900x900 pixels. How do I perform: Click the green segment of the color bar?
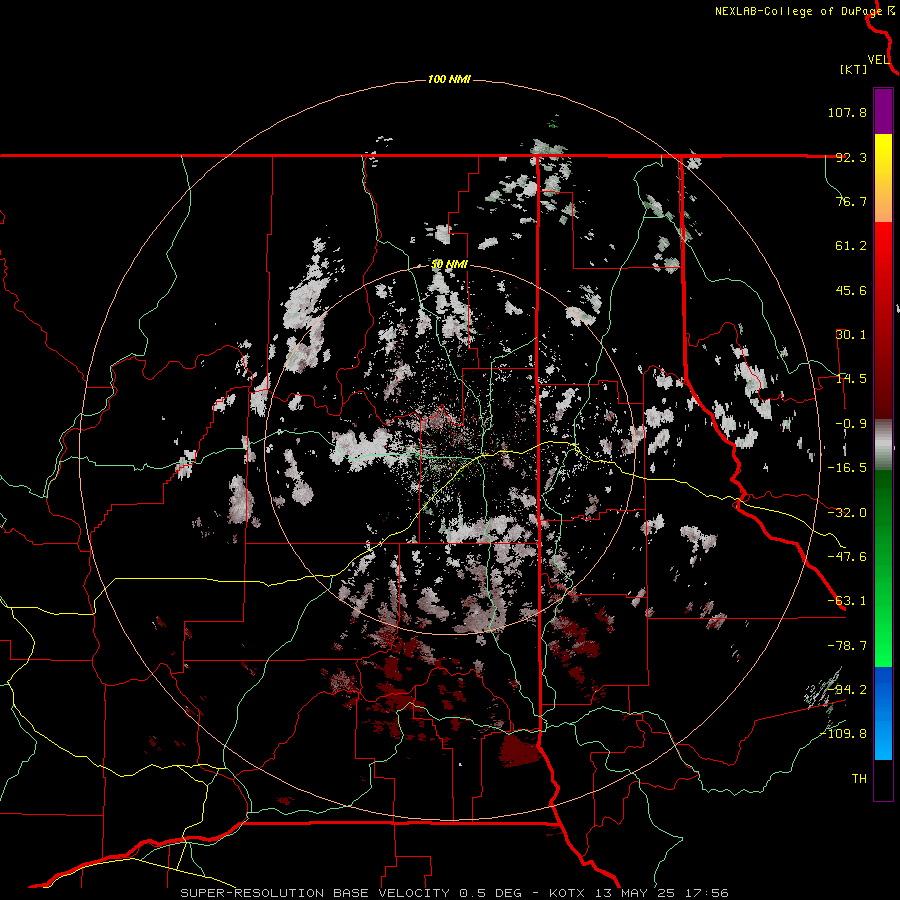click(x=883, y=568)
